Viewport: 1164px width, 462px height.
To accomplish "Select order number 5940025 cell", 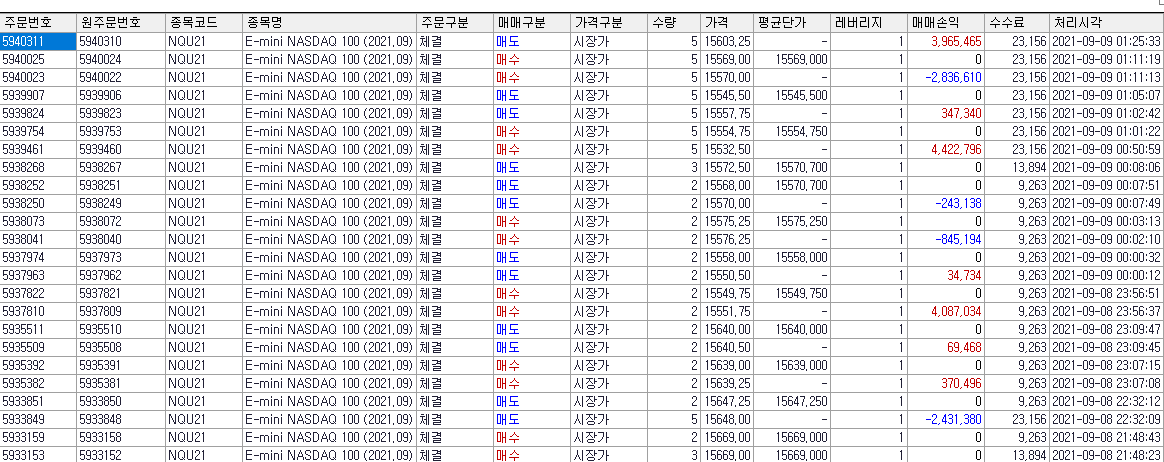I will point(38,59).
